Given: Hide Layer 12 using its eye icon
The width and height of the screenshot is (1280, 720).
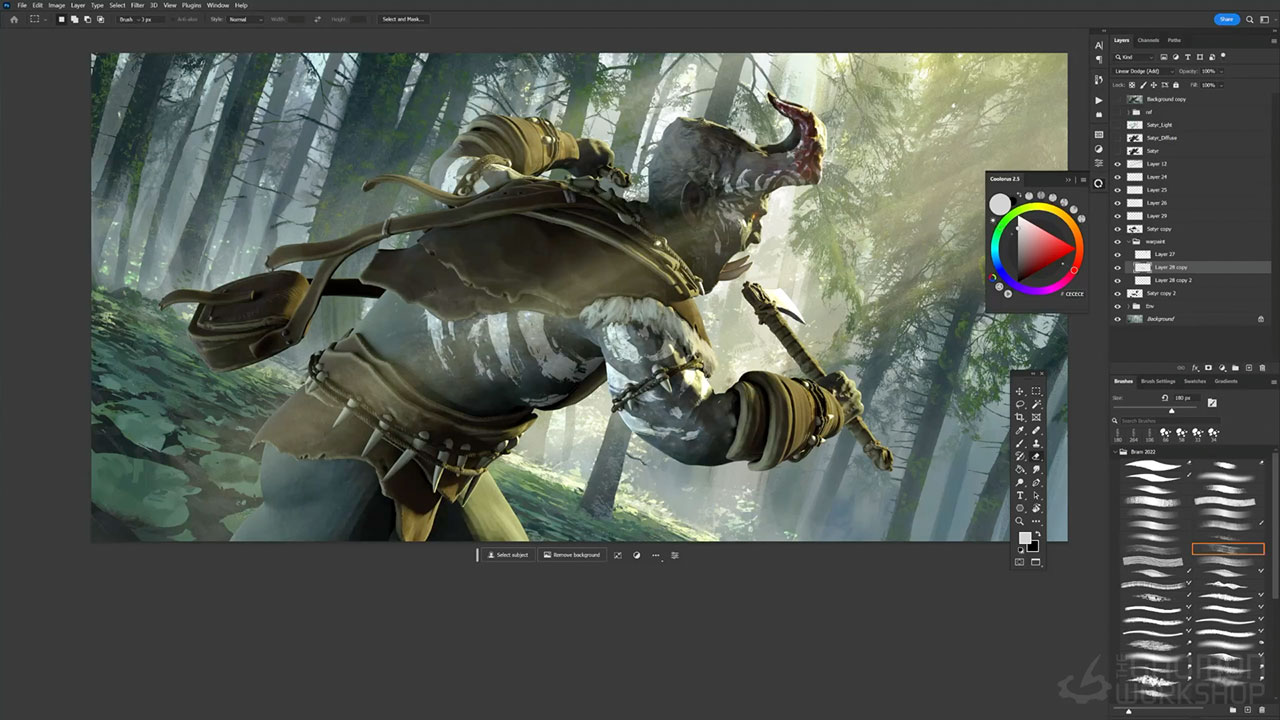Looking at the screenshot, I should point(1118,164).
